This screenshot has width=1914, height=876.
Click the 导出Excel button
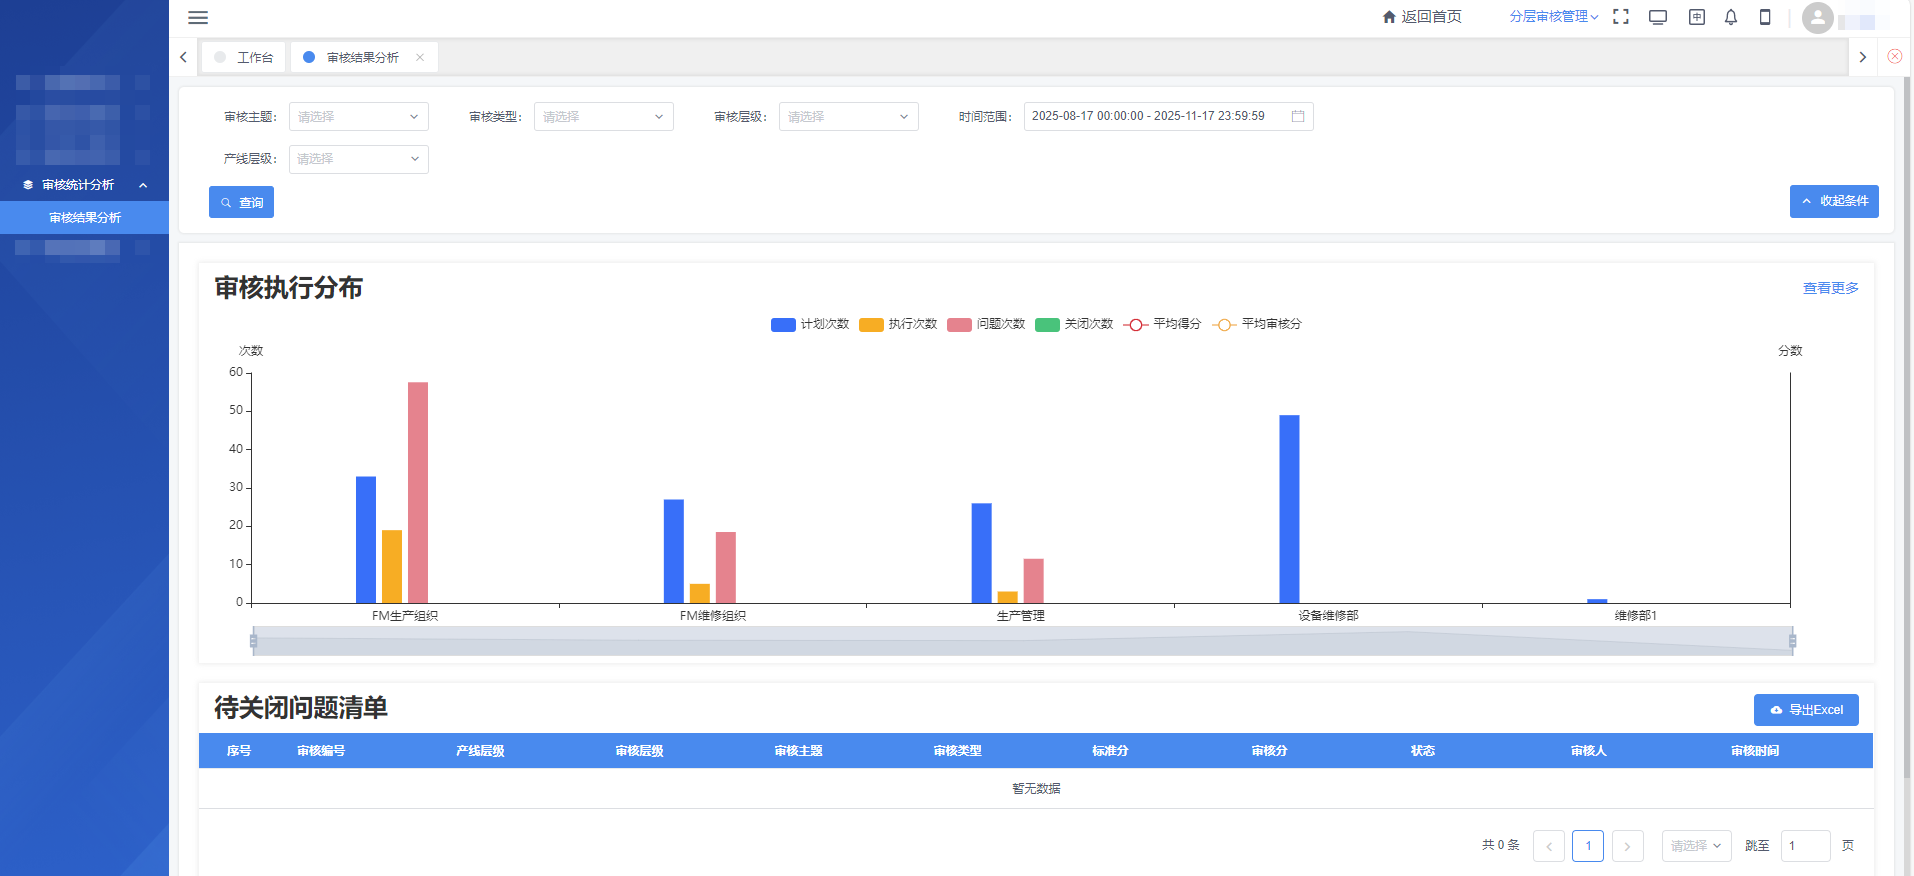pos(1805,710)
